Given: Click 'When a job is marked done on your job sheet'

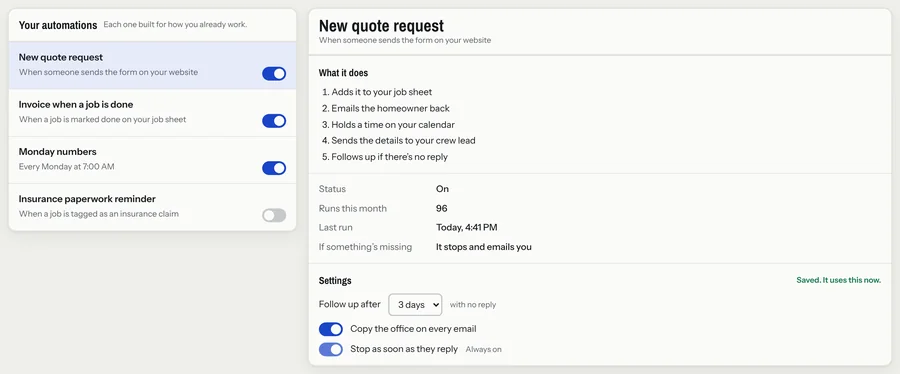Looking at the screenshot, I should tap(103, 119).
